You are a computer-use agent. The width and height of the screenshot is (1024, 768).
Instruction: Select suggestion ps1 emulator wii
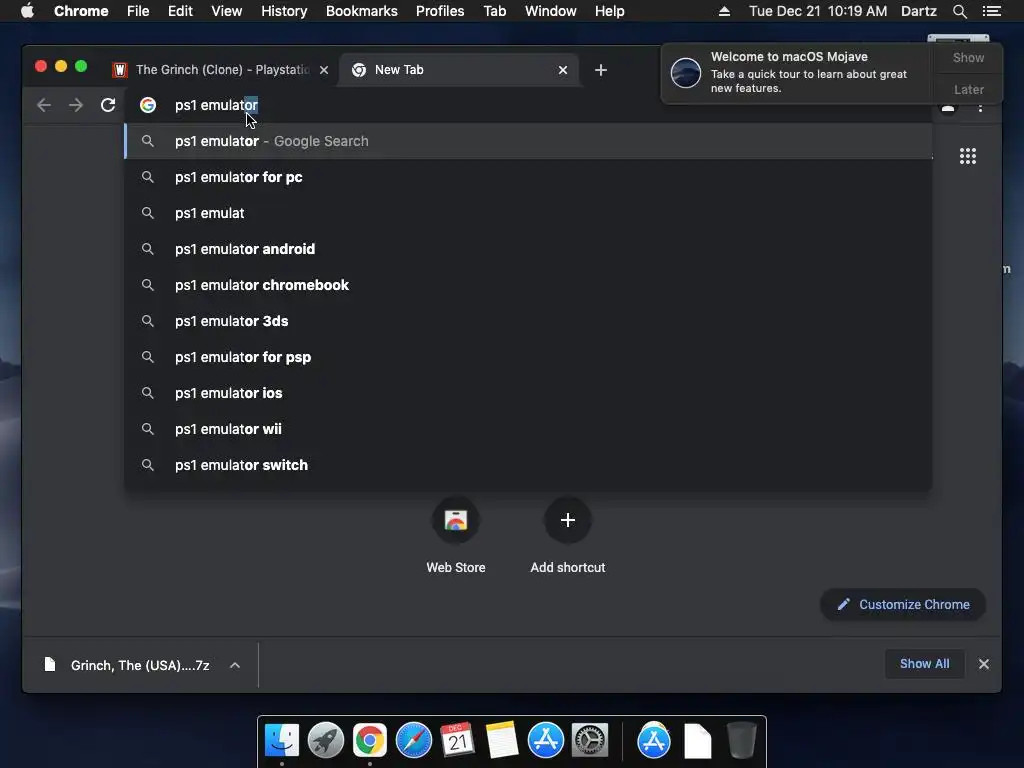pos(528,428)
